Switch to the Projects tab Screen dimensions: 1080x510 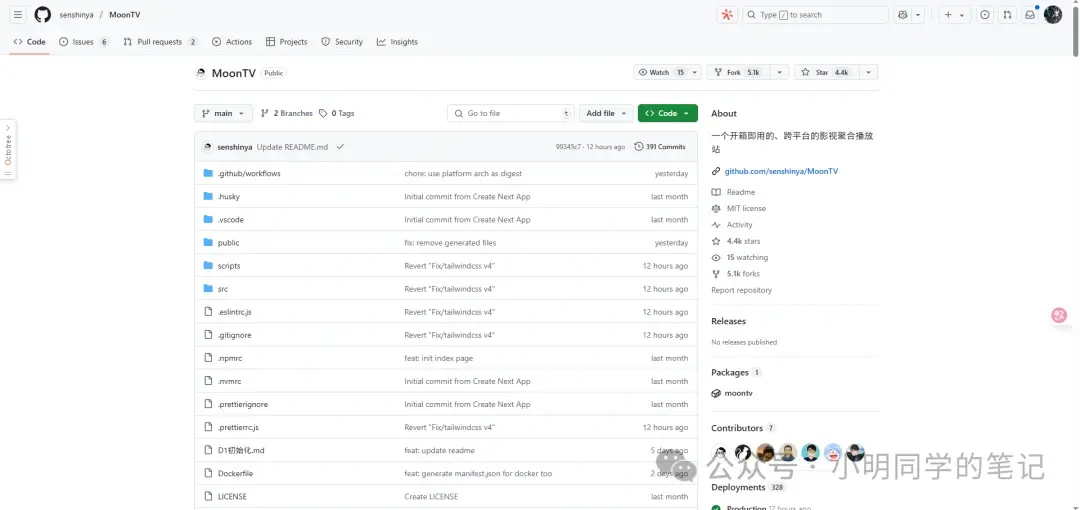pos(287,42)
